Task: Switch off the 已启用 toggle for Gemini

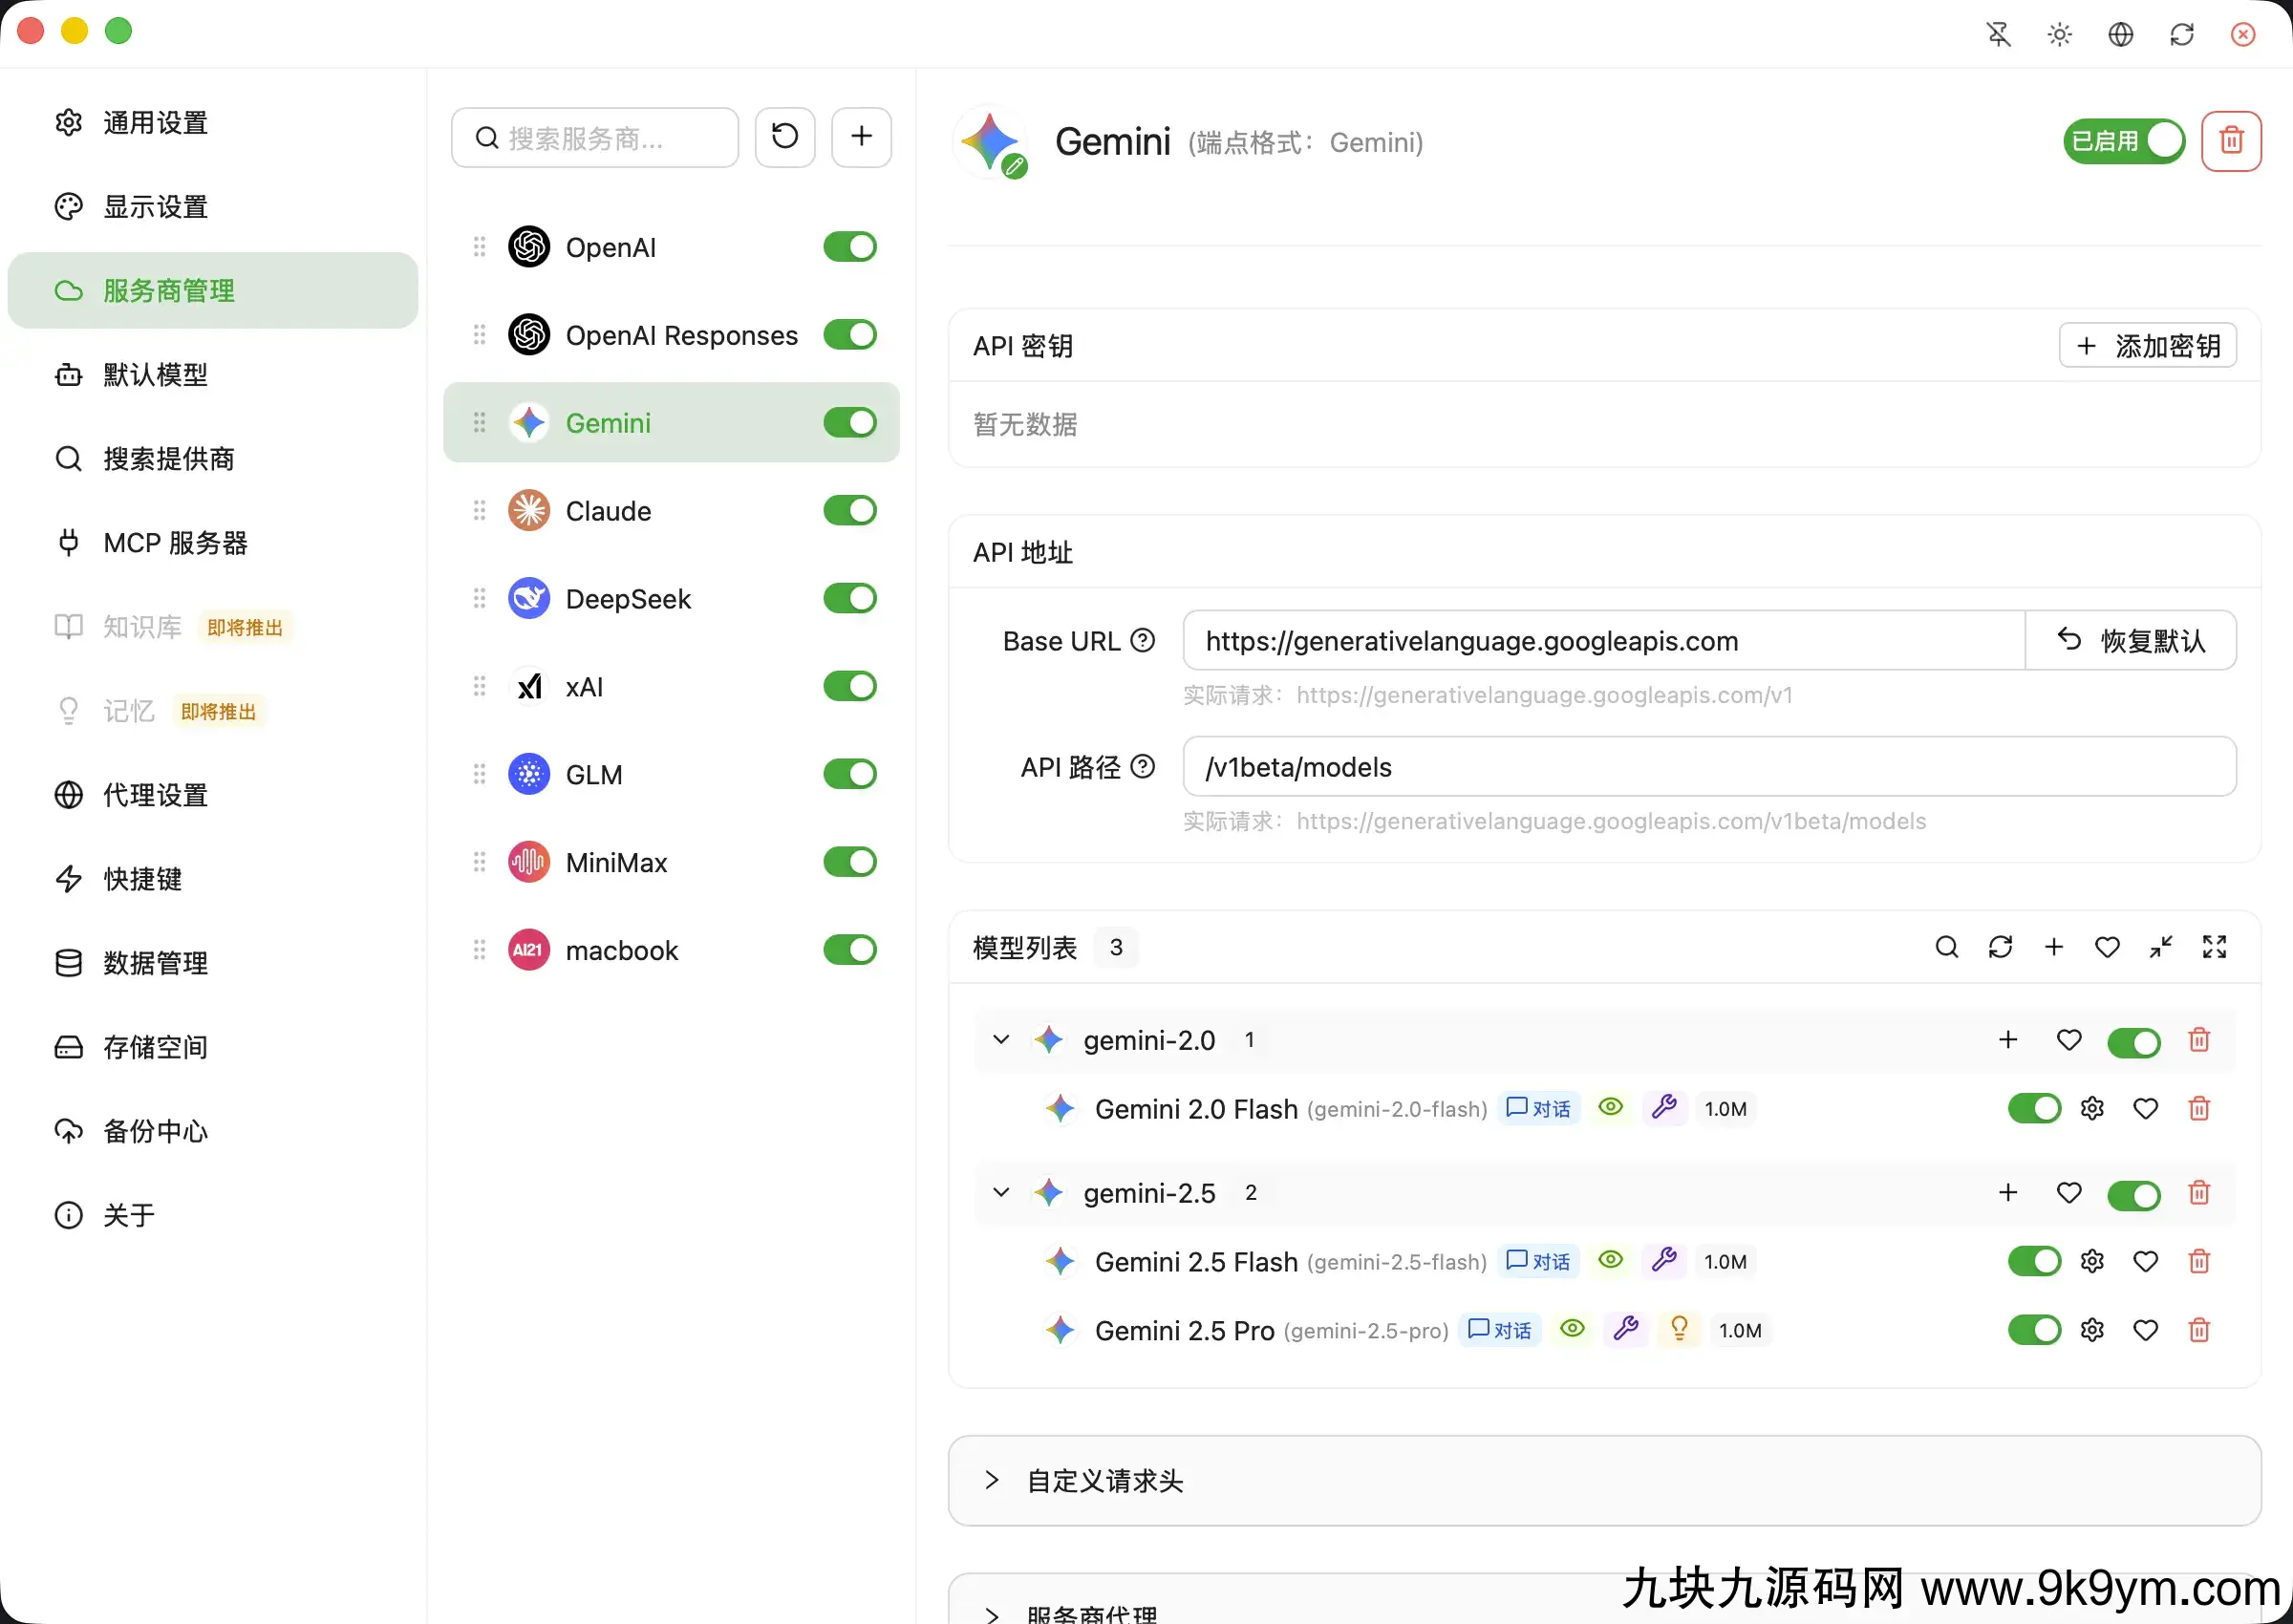Action: click(x=2124, y=141)
